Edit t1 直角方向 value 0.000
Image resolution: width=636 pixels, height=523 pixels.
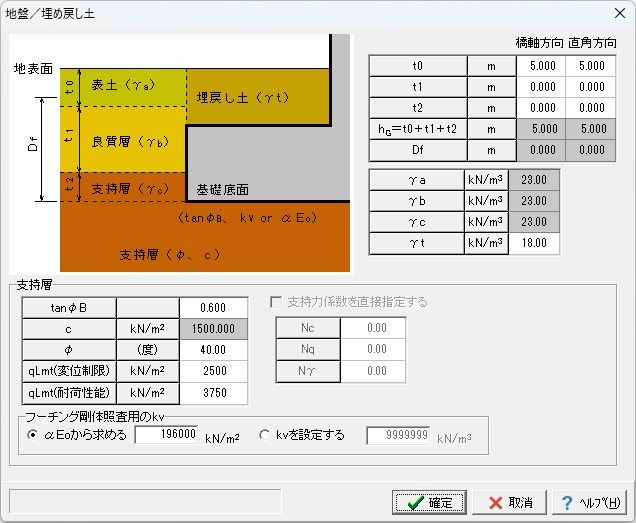[x=591, y=87]
